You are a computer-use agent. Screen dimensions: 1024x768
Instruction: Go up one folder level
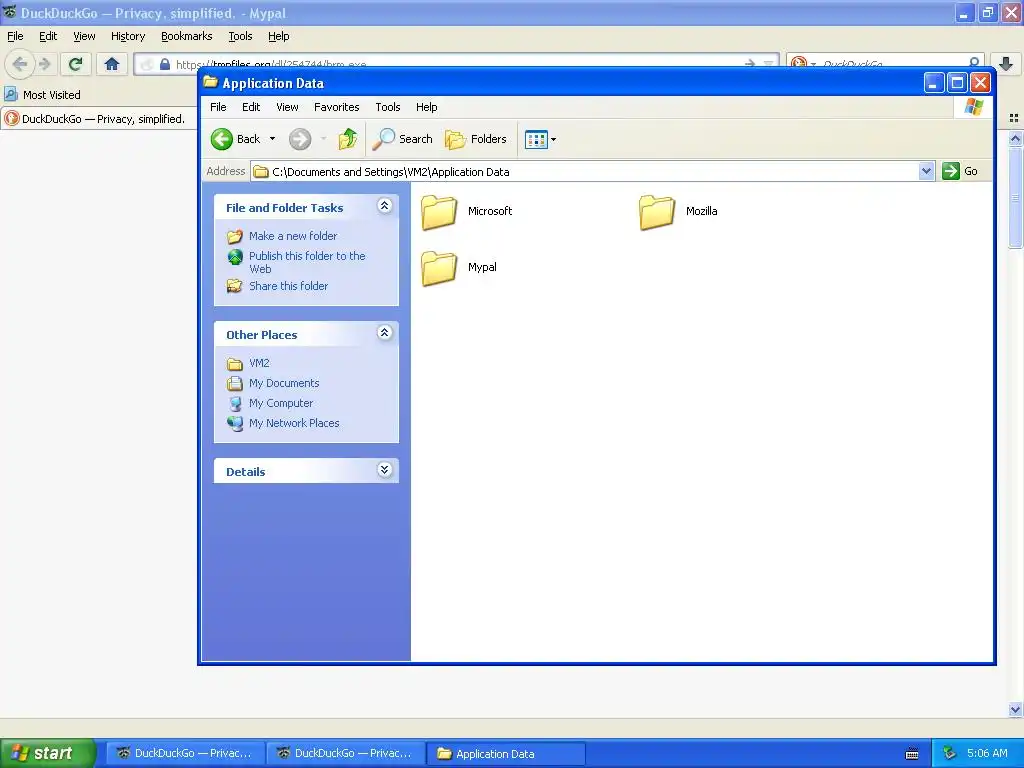pos(347,139)
